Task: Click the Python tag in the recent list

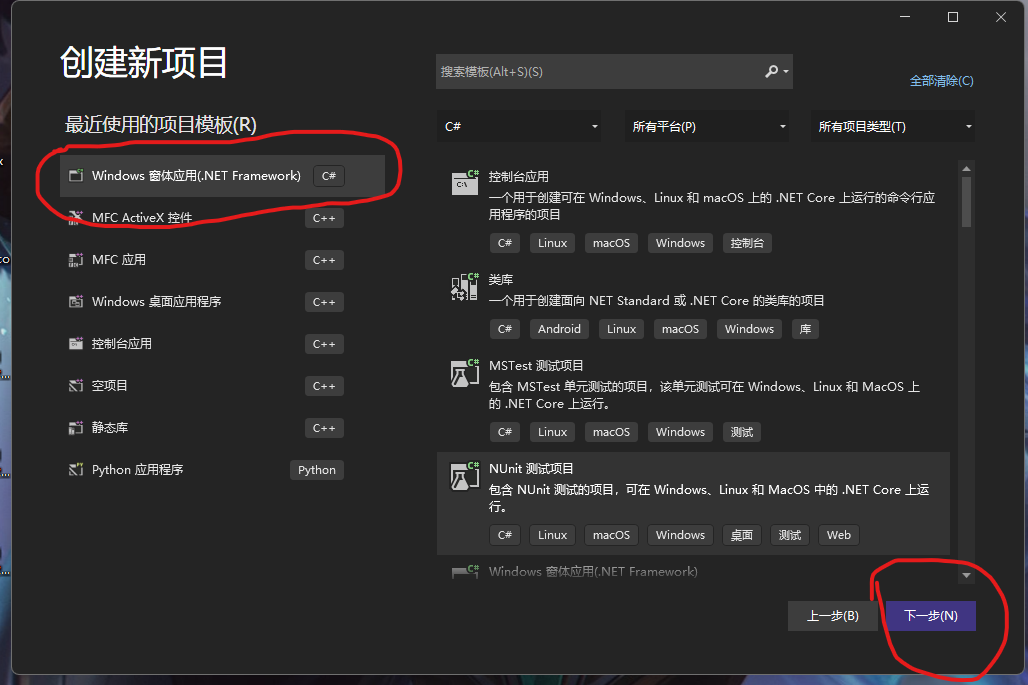Action: [317, 469]
